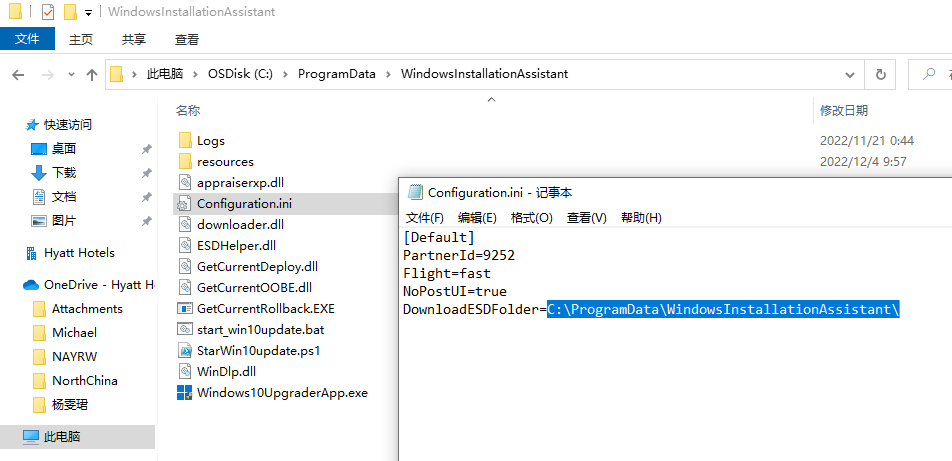Select the GetCurrentDeploy.dll file icon

tap(185, 266)
